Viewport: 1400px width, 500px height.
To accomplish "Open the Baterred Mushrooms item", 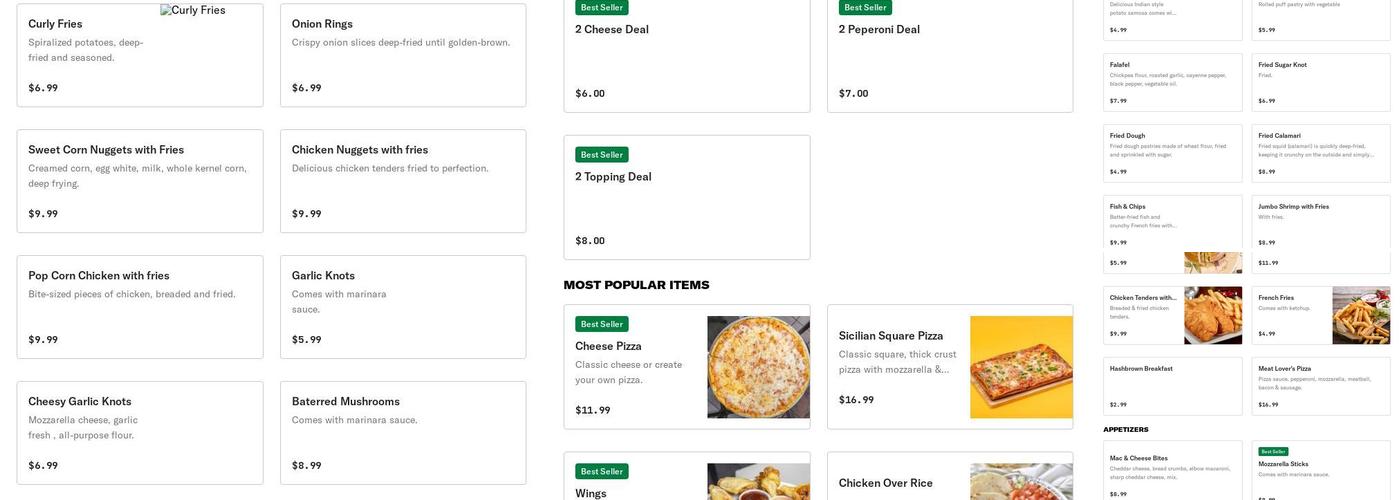I will (403, 433).
